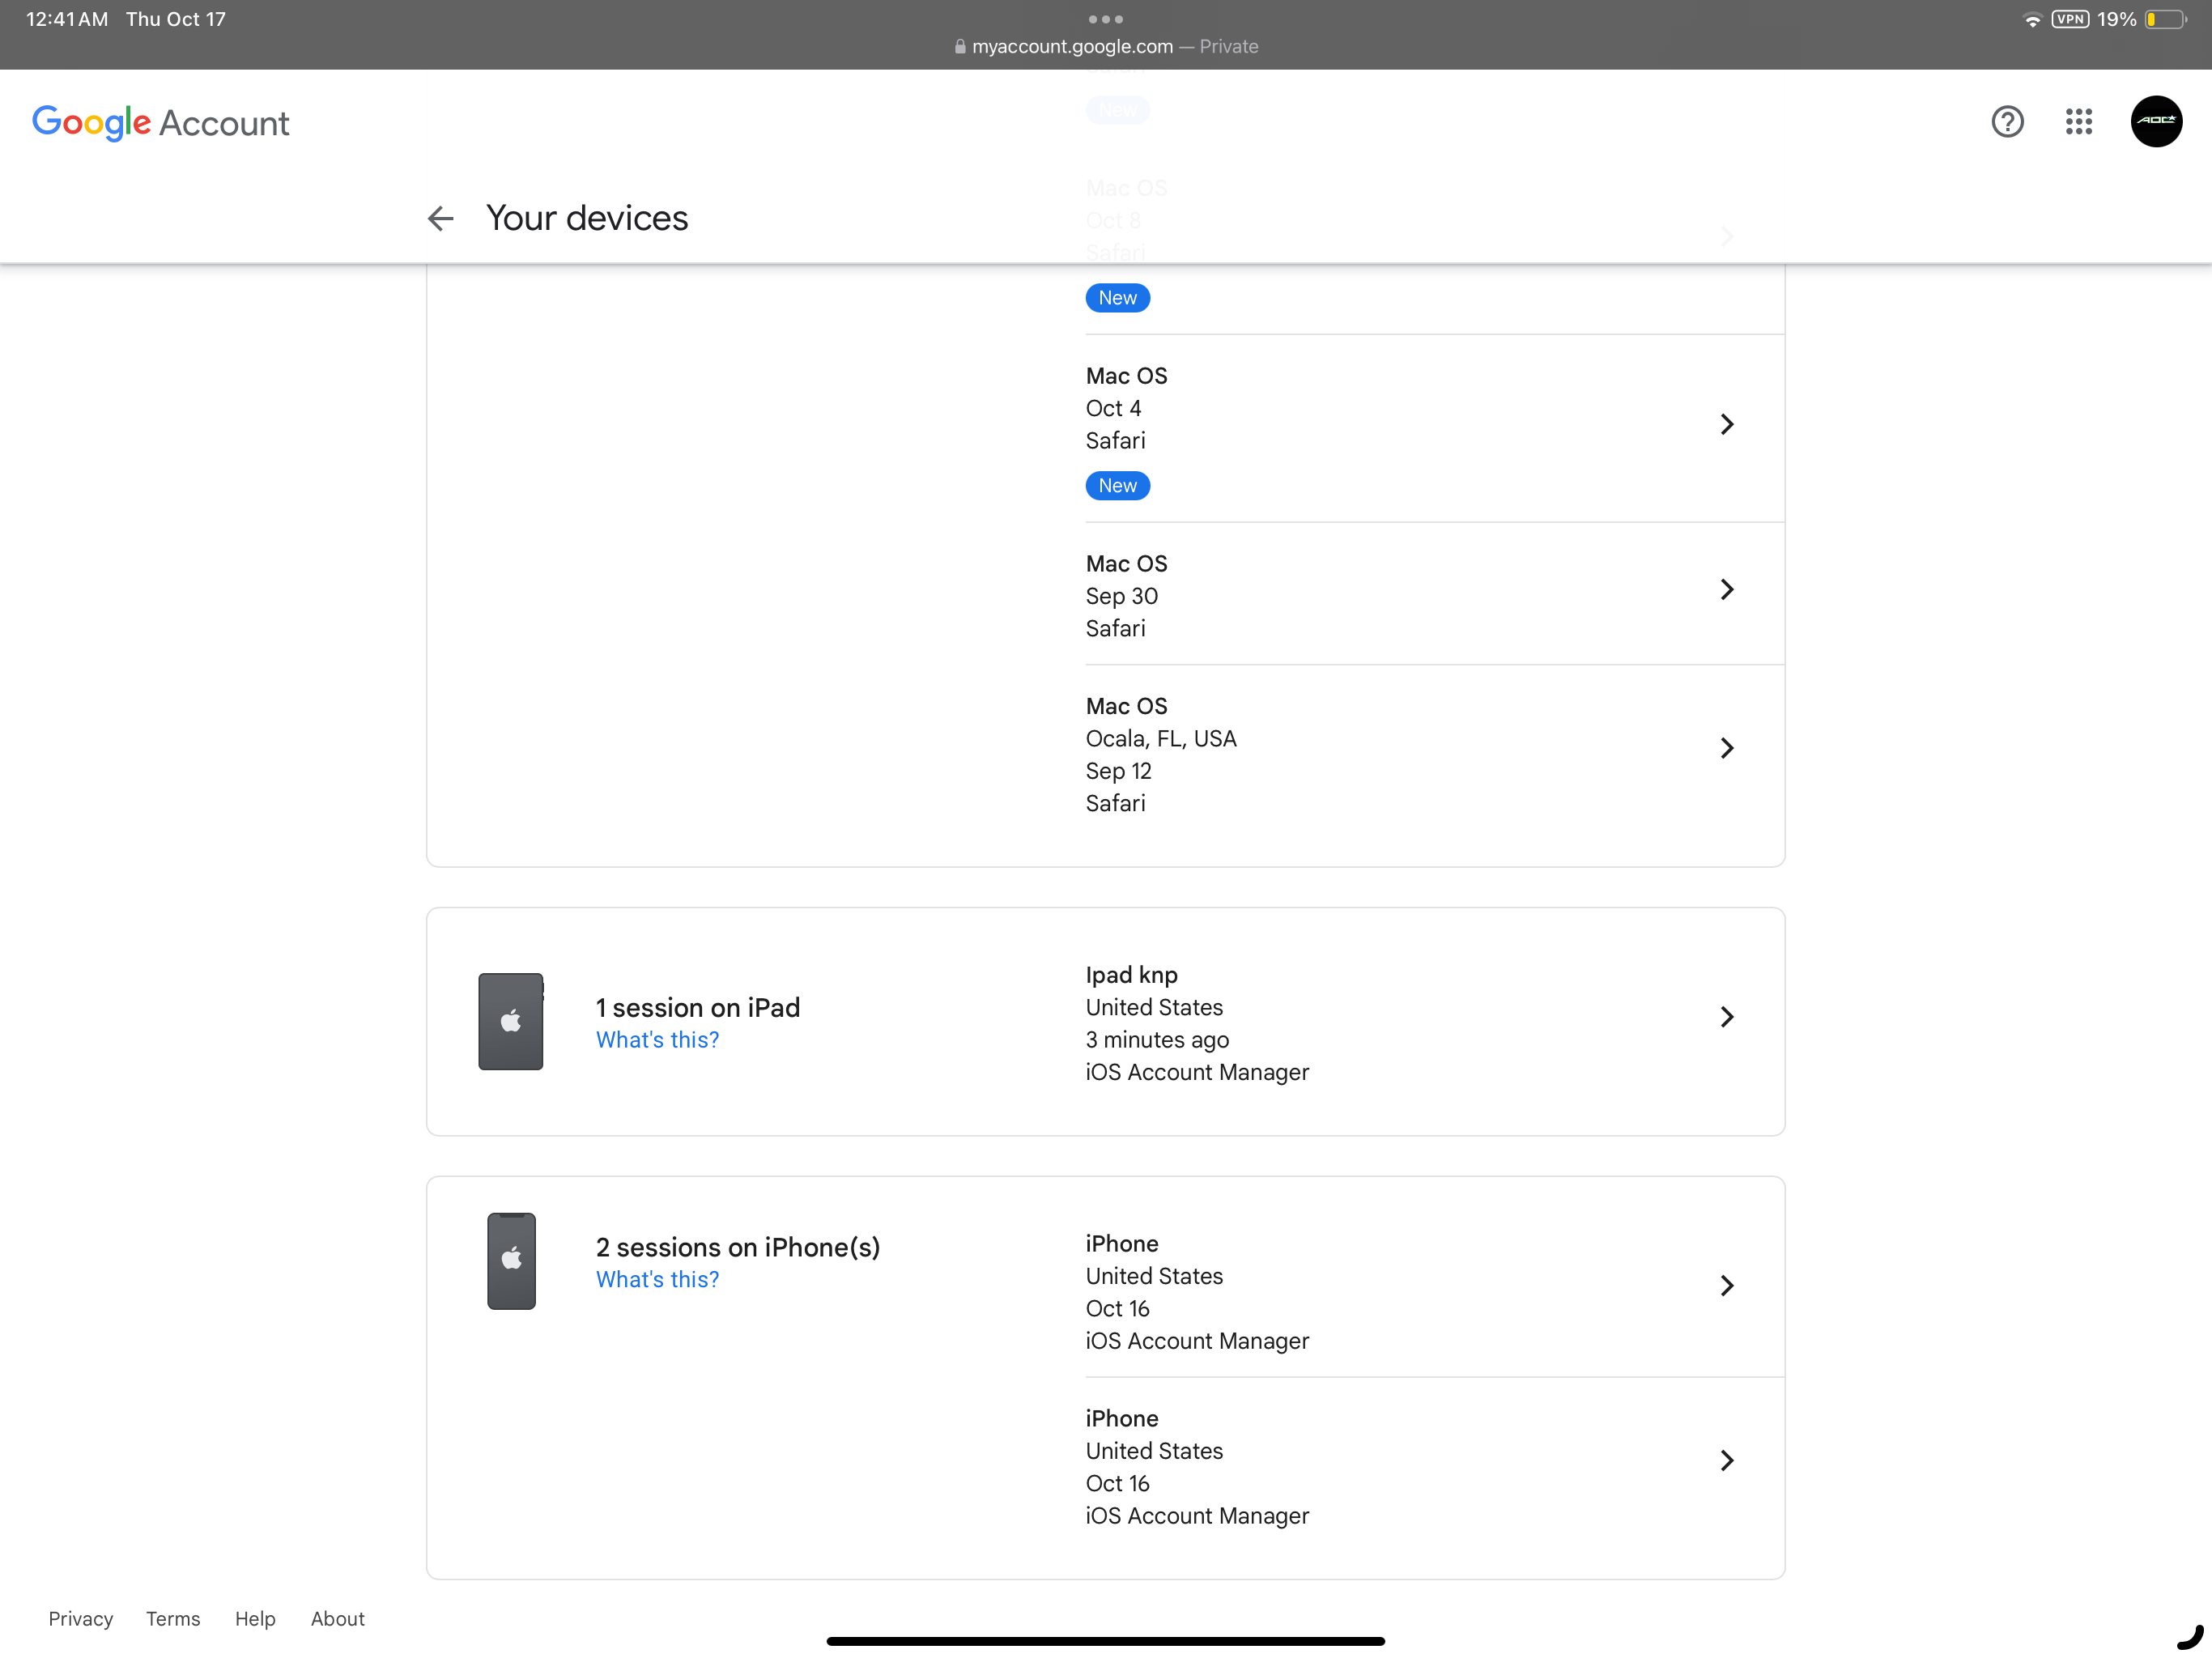Open the Terms footer link
This screenshot has width=2212, height=1658.
(x=173, y=1618)
